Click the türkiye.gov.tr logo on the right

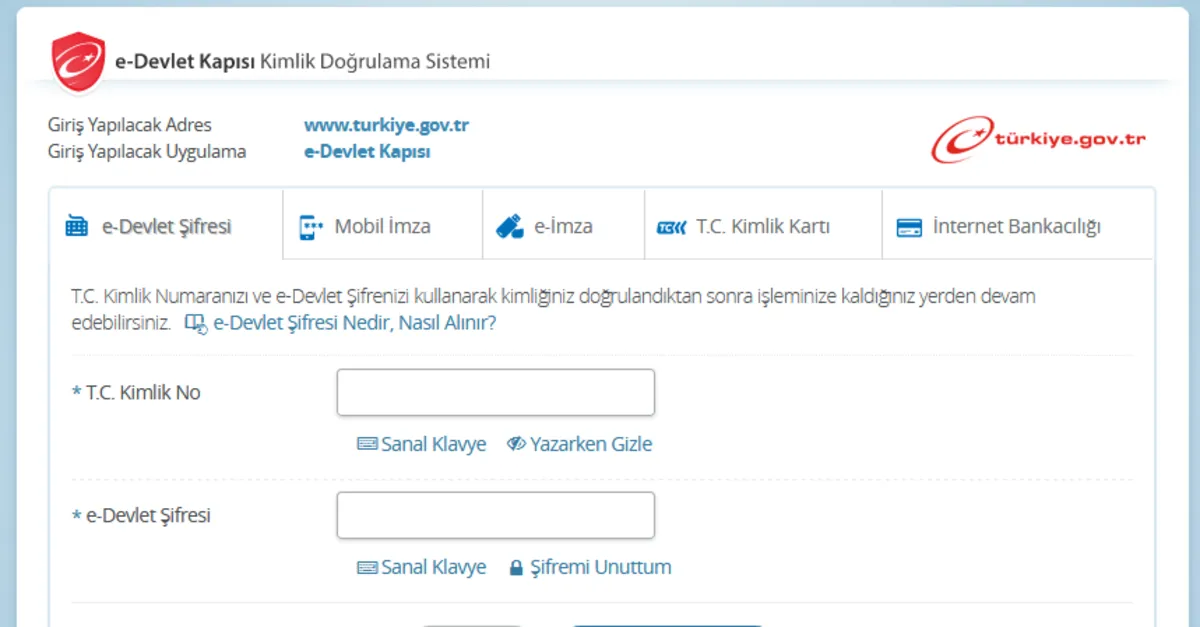click(1040, 140)
